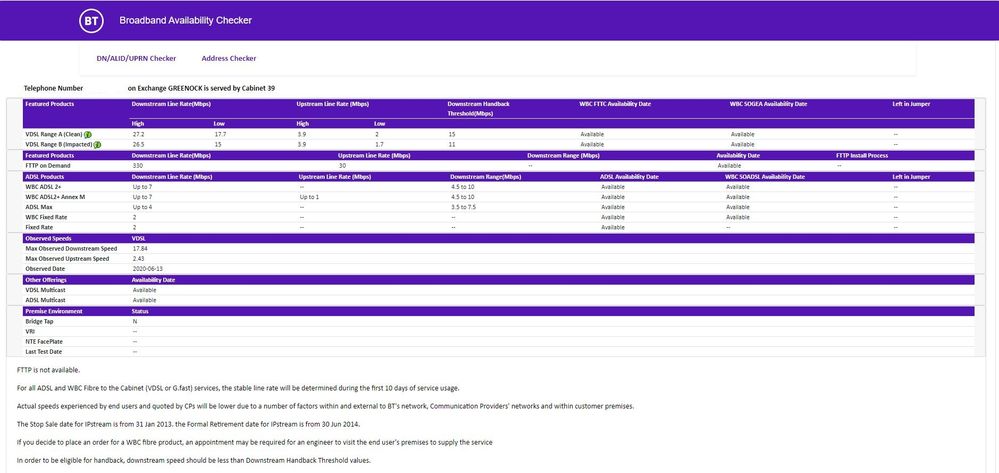This screenshot has height=473, width=999.
Task: Click the WBC SOGEA Availability Date column header
Action: (x=768, y=103)
